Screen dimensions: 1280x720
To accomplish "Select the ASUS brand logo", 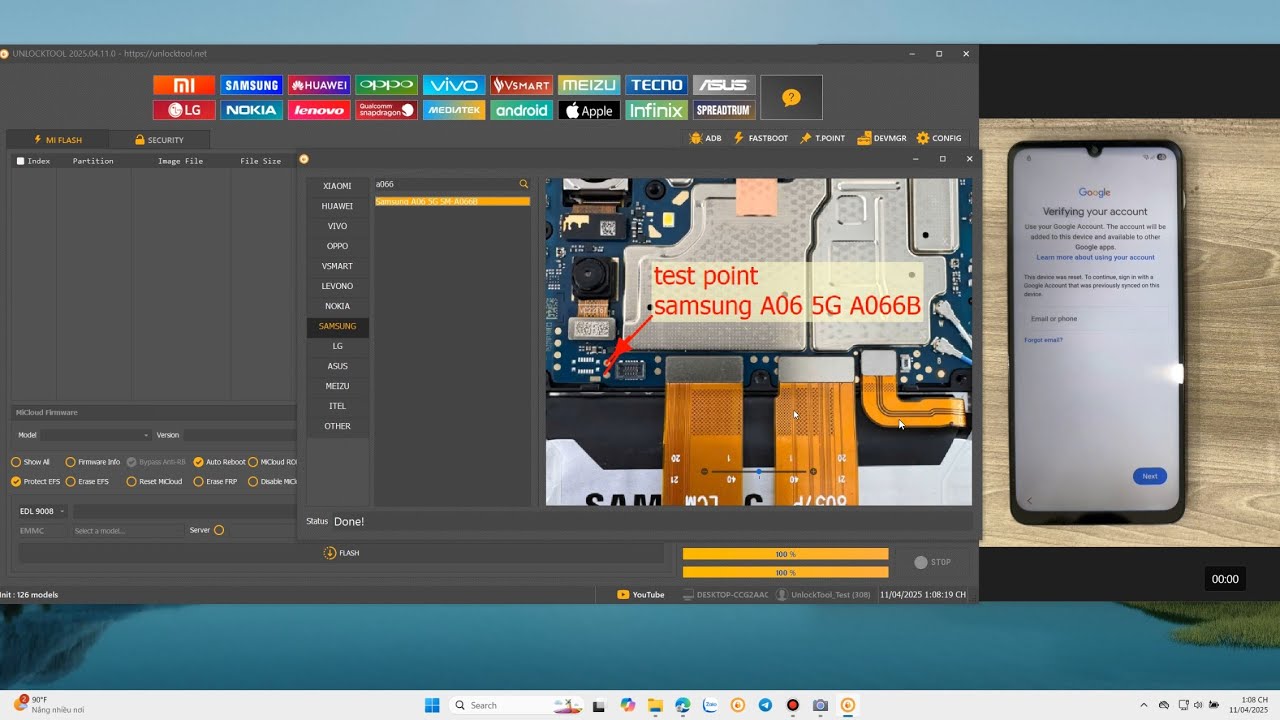I will click(724, 86).
